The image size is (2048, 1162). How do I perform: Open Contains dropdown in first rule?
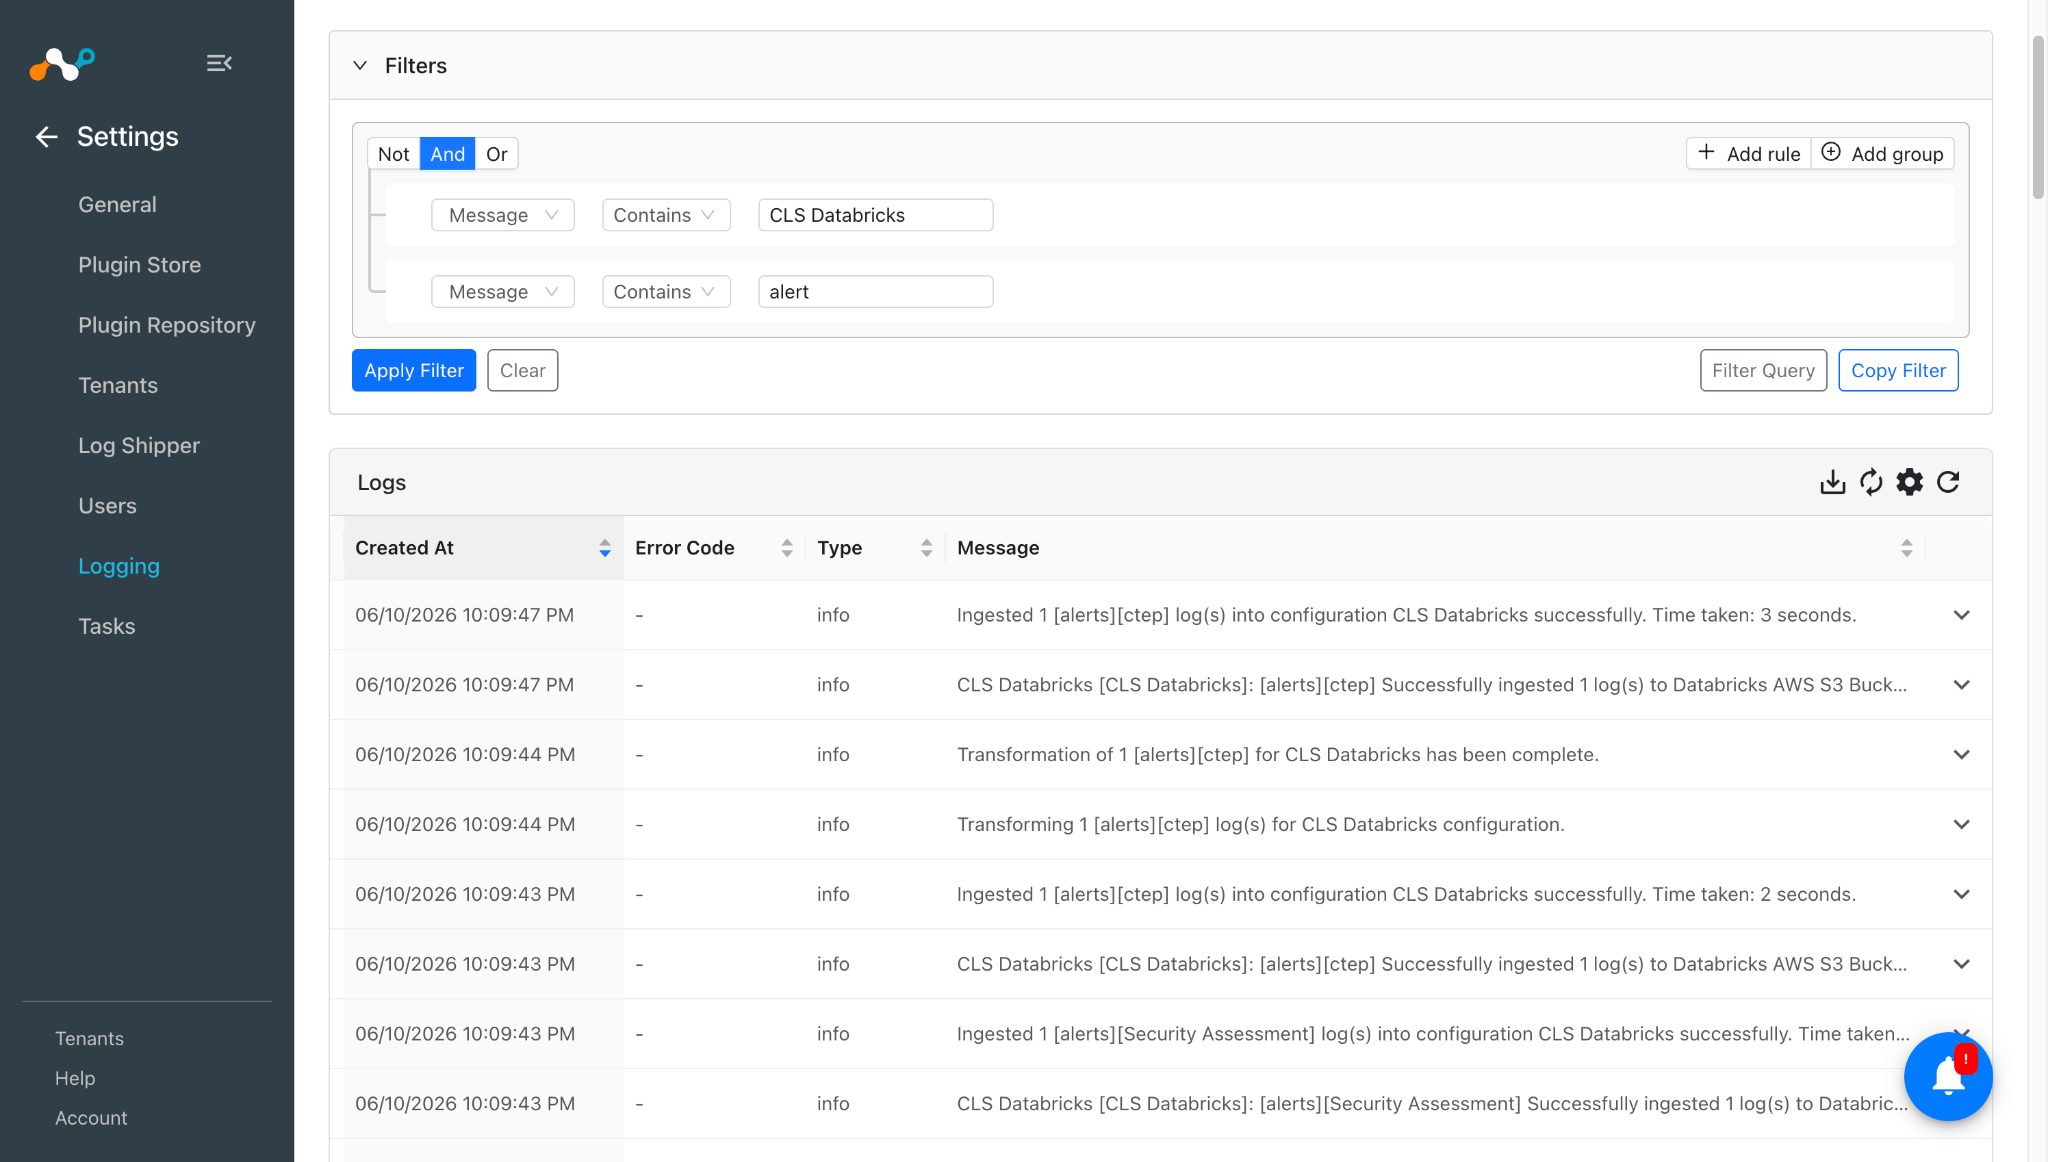666,215
